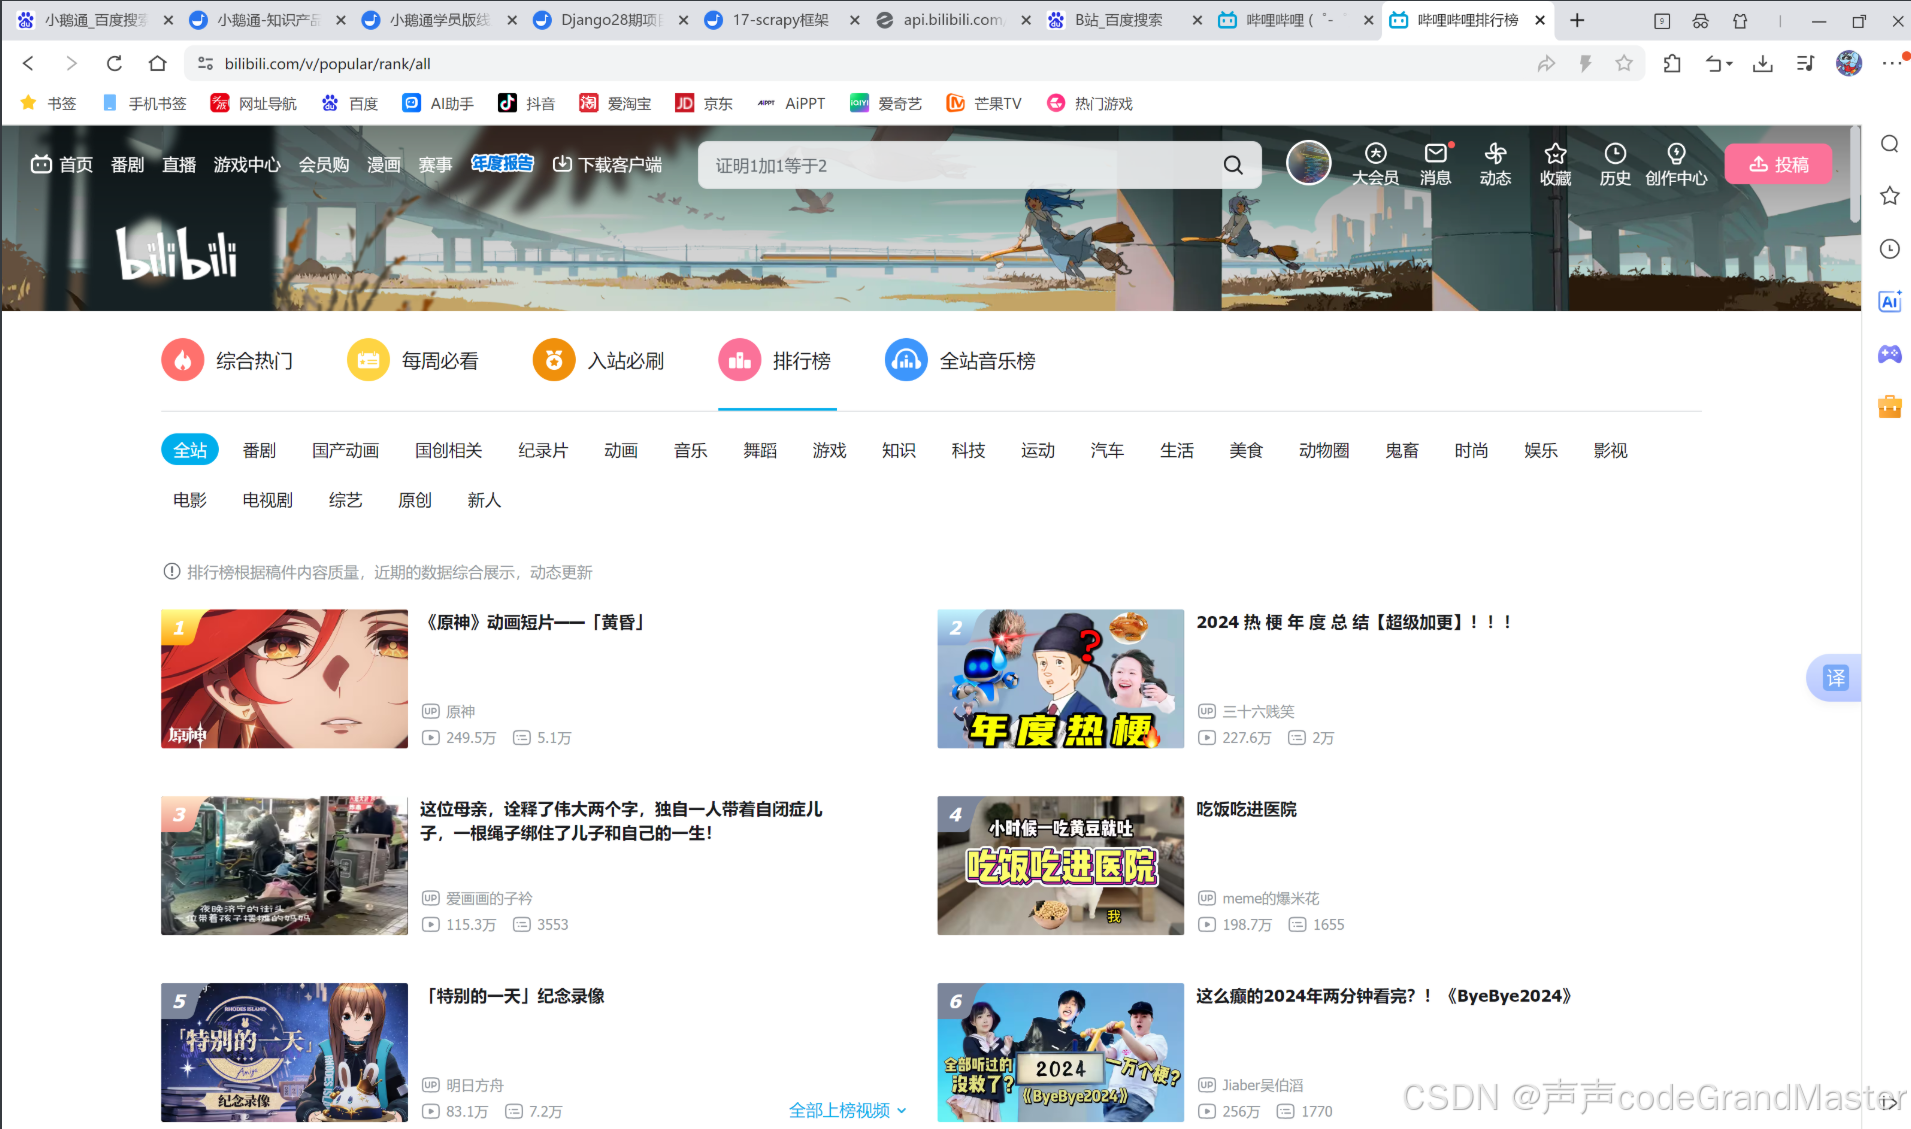Filter ranking by 电视剧 category

pyautogui.click(x=267, y=500)
